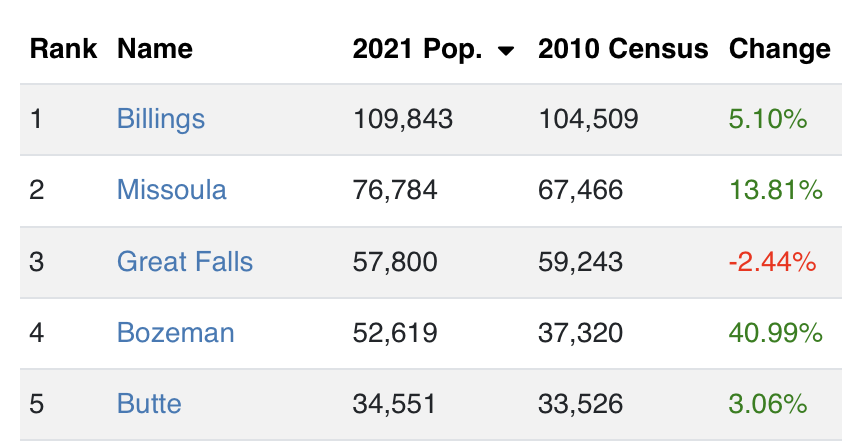Open the Great Falls city link
This screenshot has width=842, height=446.
(x=185, y=262)
